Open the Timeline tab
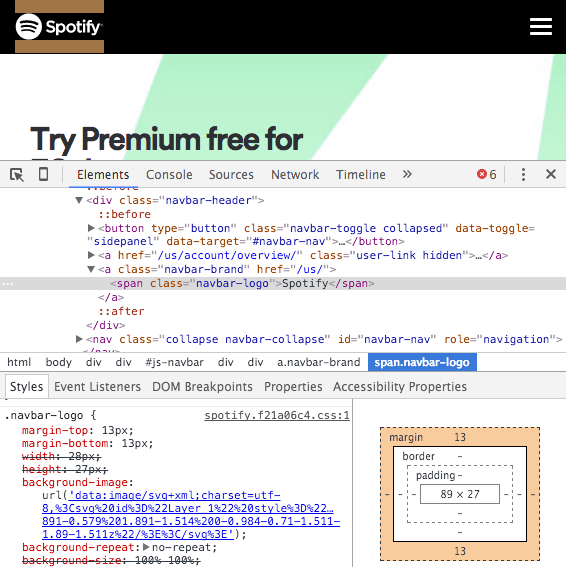The image size is (566, 567). click(361, 175)
